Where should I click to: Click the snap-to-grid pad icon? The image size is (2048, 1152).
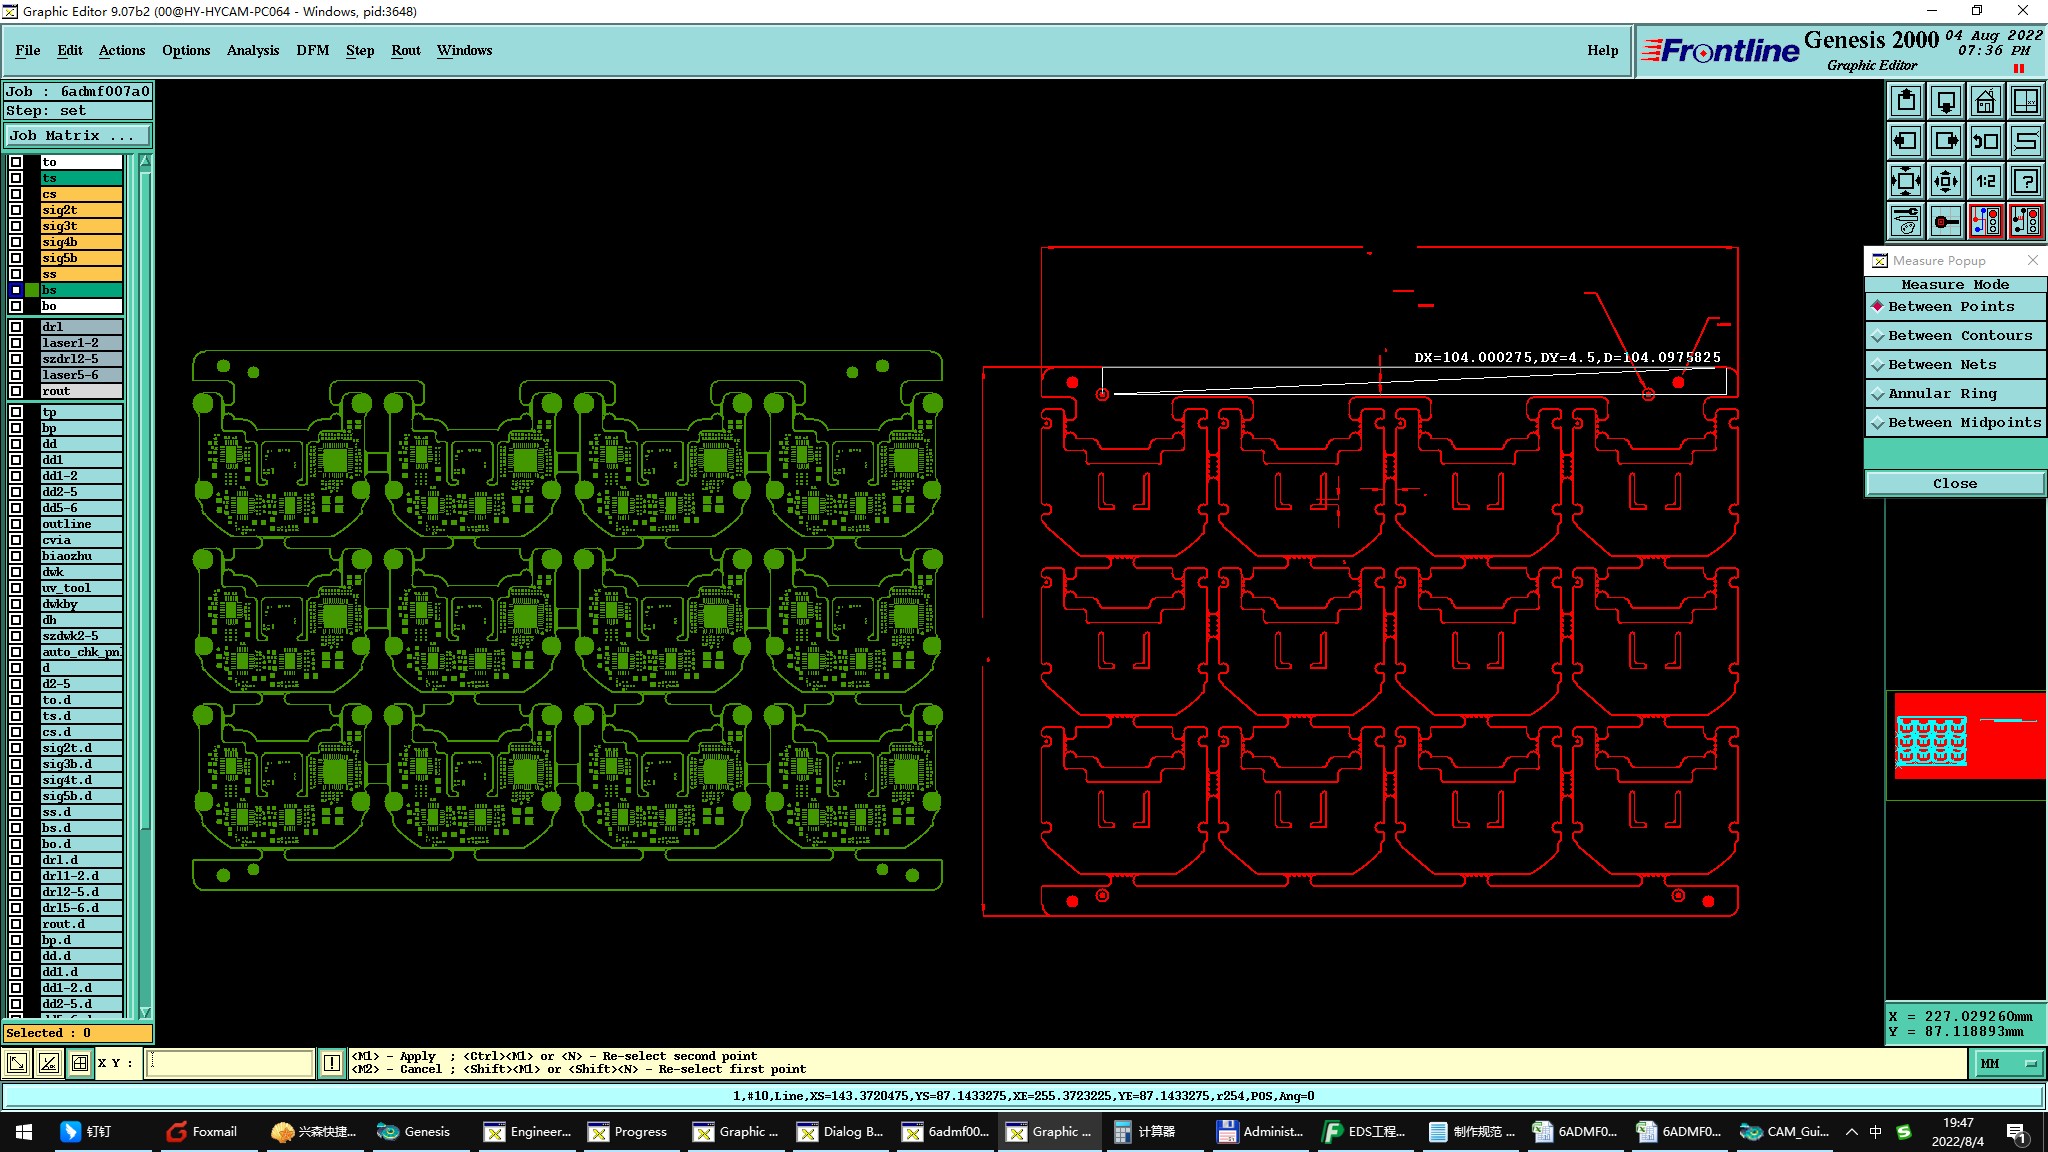click(x=1946, y=221)
